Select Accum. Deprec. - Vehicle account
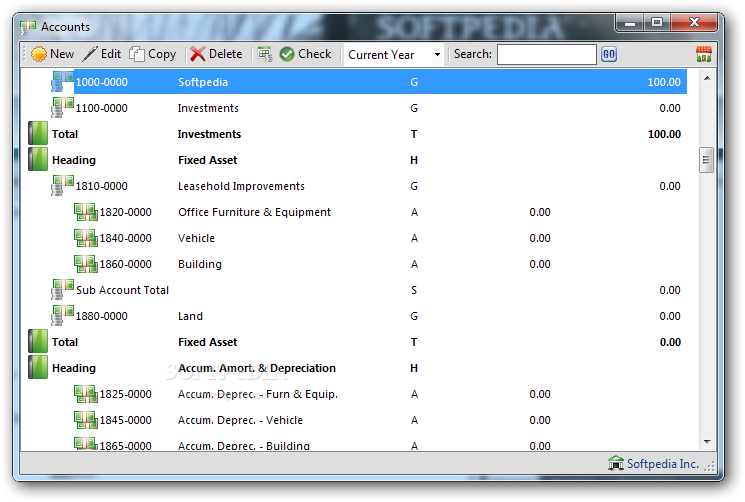745x502 pixels. [240, 420]
